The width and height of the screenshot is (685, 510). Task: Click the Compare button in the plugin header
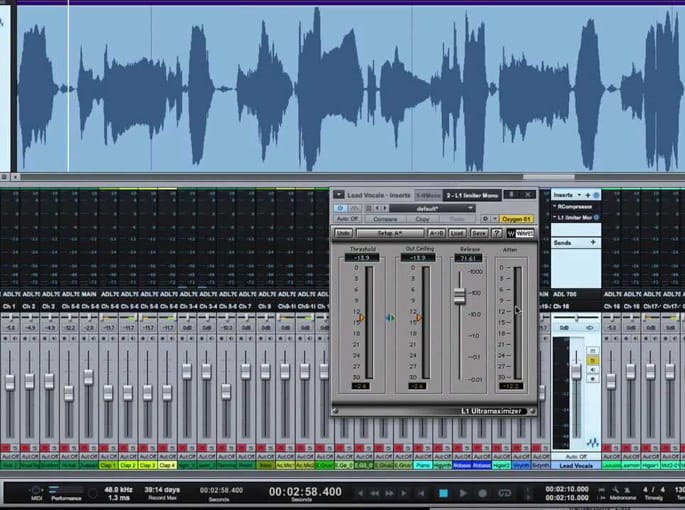385,219
